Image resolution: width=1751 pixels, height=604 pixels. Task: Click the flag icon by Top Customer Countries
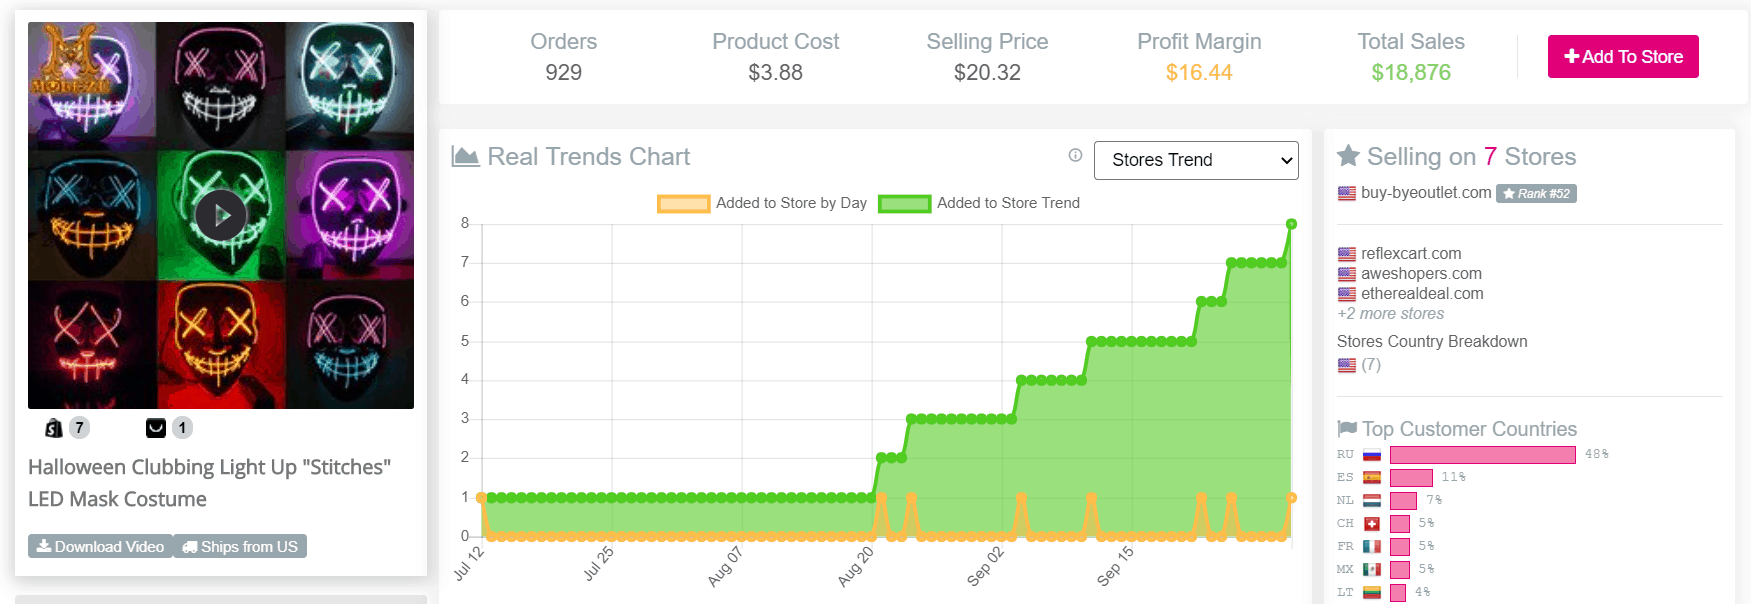(1347, 429)
